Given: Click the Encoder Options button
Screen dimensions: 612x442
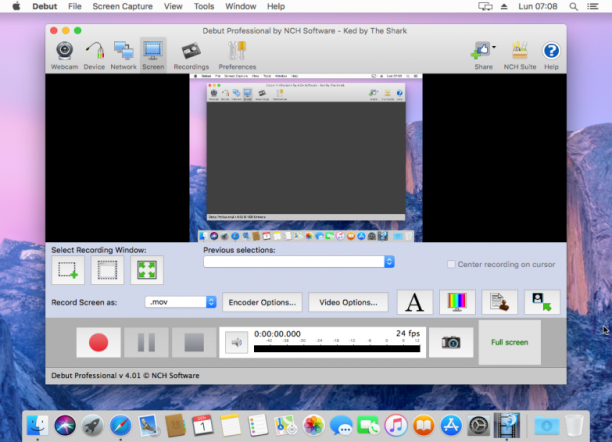Looking at the screenshot, I should pos(262,302).
